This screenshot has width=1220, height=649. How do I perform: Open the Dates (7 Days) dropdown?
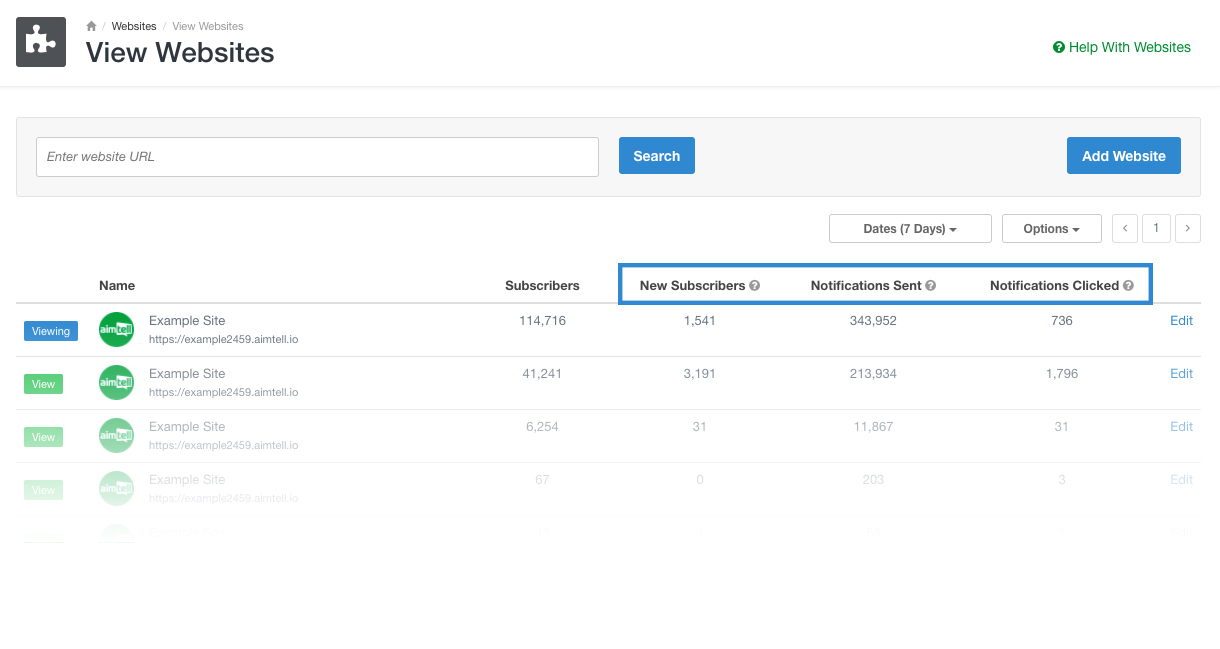pyautogui.click(x=909, y=229)
